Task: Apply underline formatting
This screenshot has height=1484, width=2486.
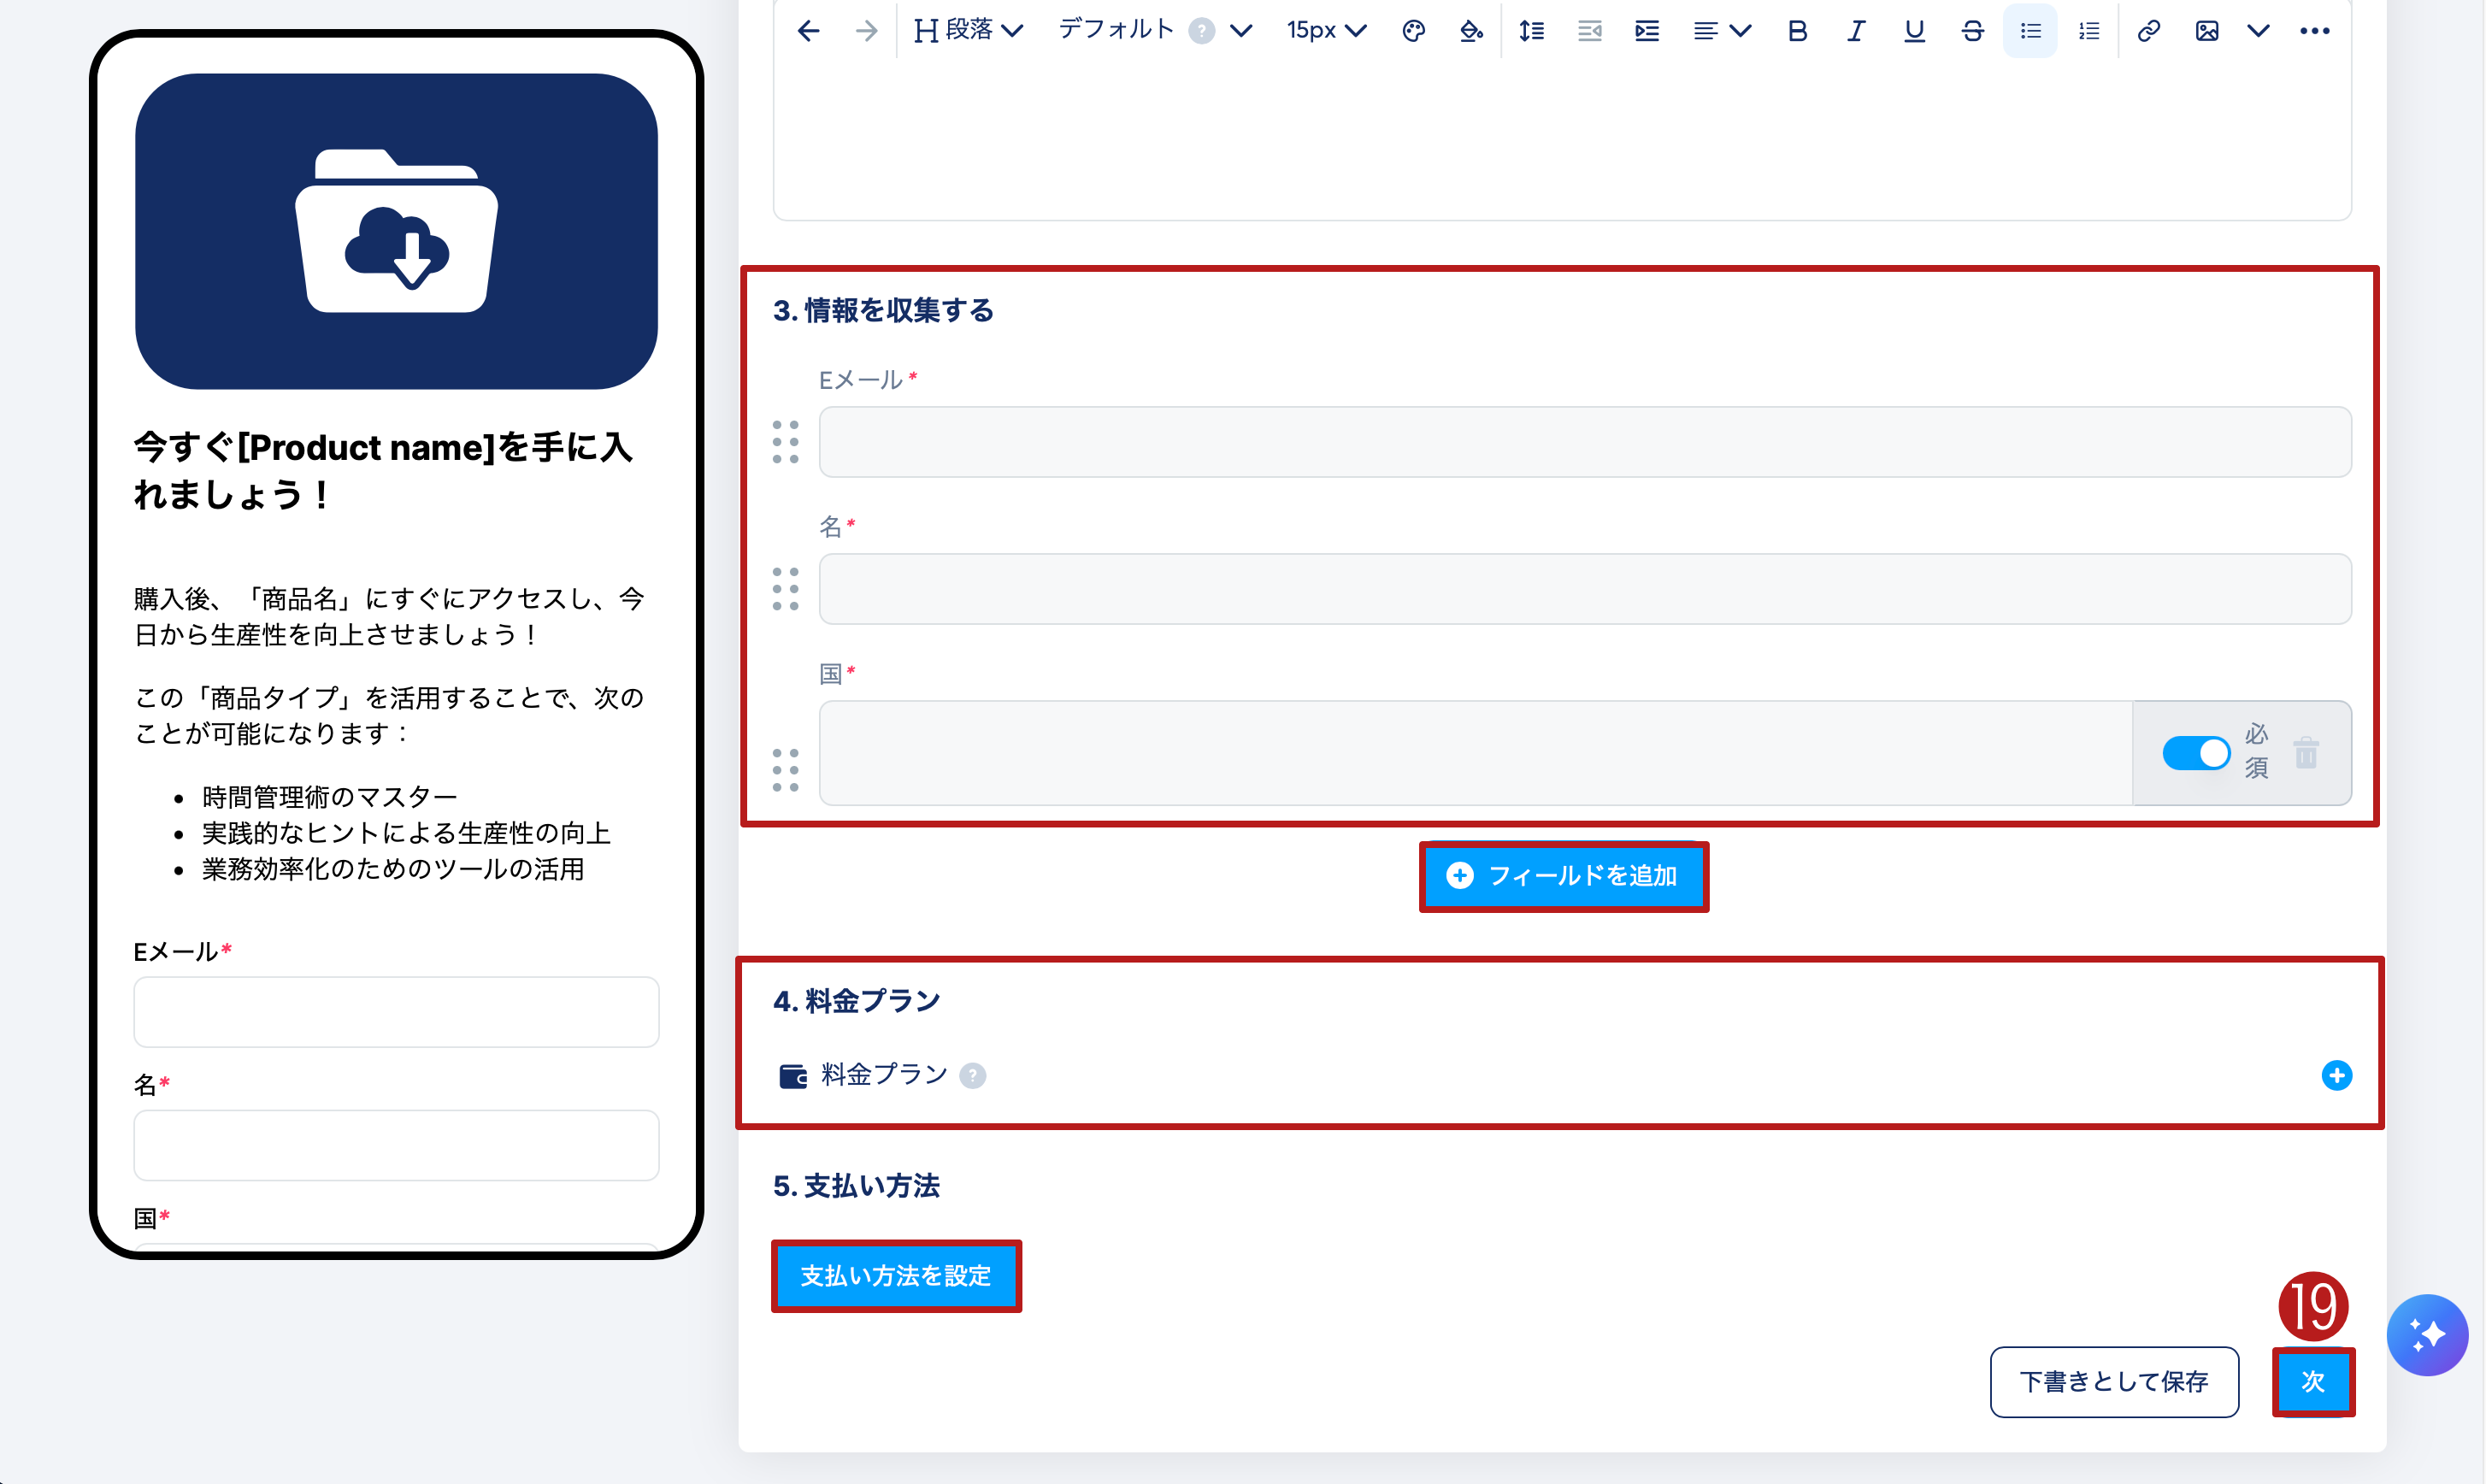Action: coord(1914,31)
